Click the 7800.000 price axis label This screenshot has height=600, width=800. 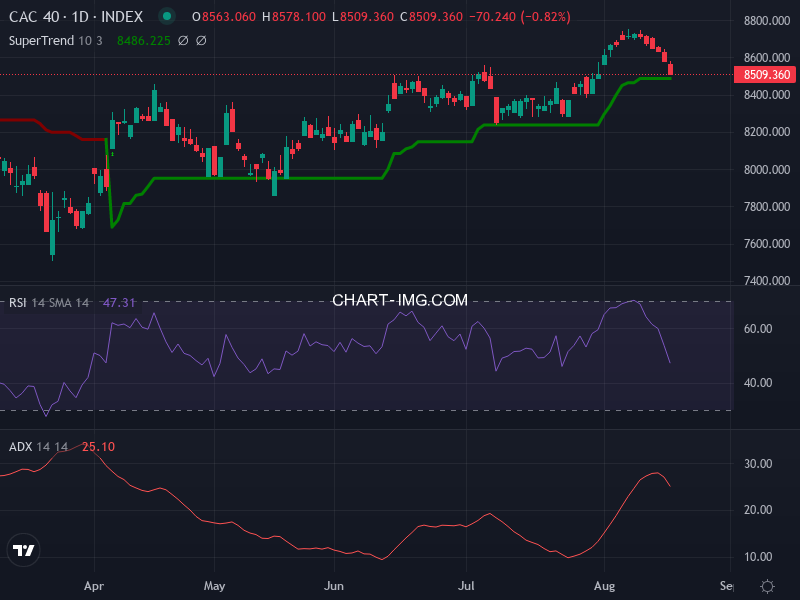tap(767, 207)
